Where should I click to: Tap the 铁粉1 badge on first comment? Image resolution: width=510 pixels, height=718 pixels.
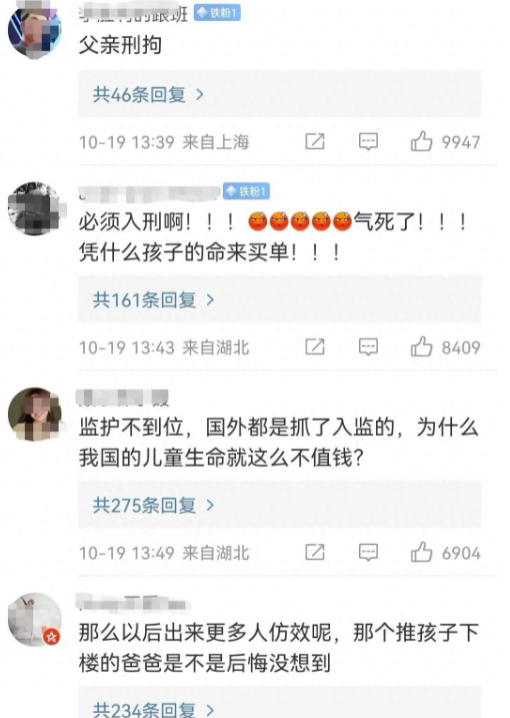(x=217, y=13)
